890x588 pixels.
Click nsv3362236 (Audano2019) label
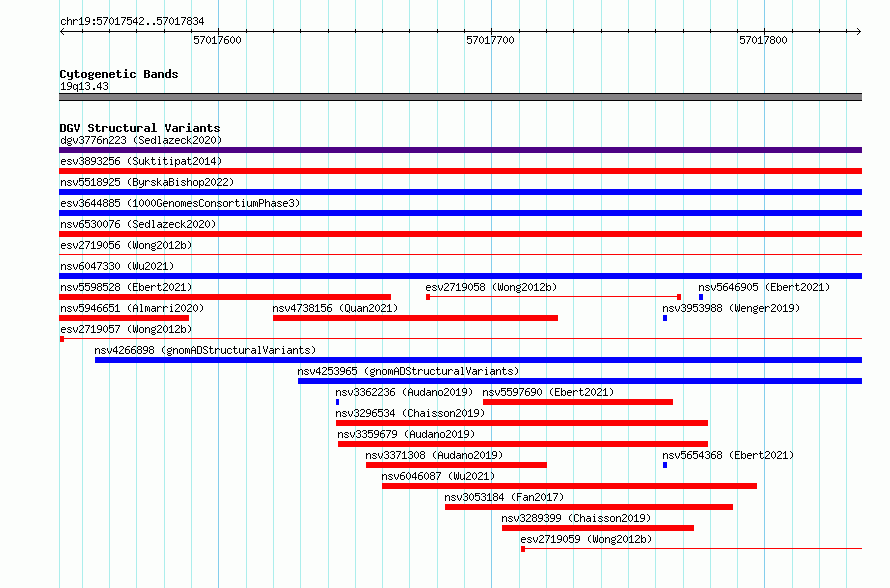pyautogui.click(x=404, y=392)
